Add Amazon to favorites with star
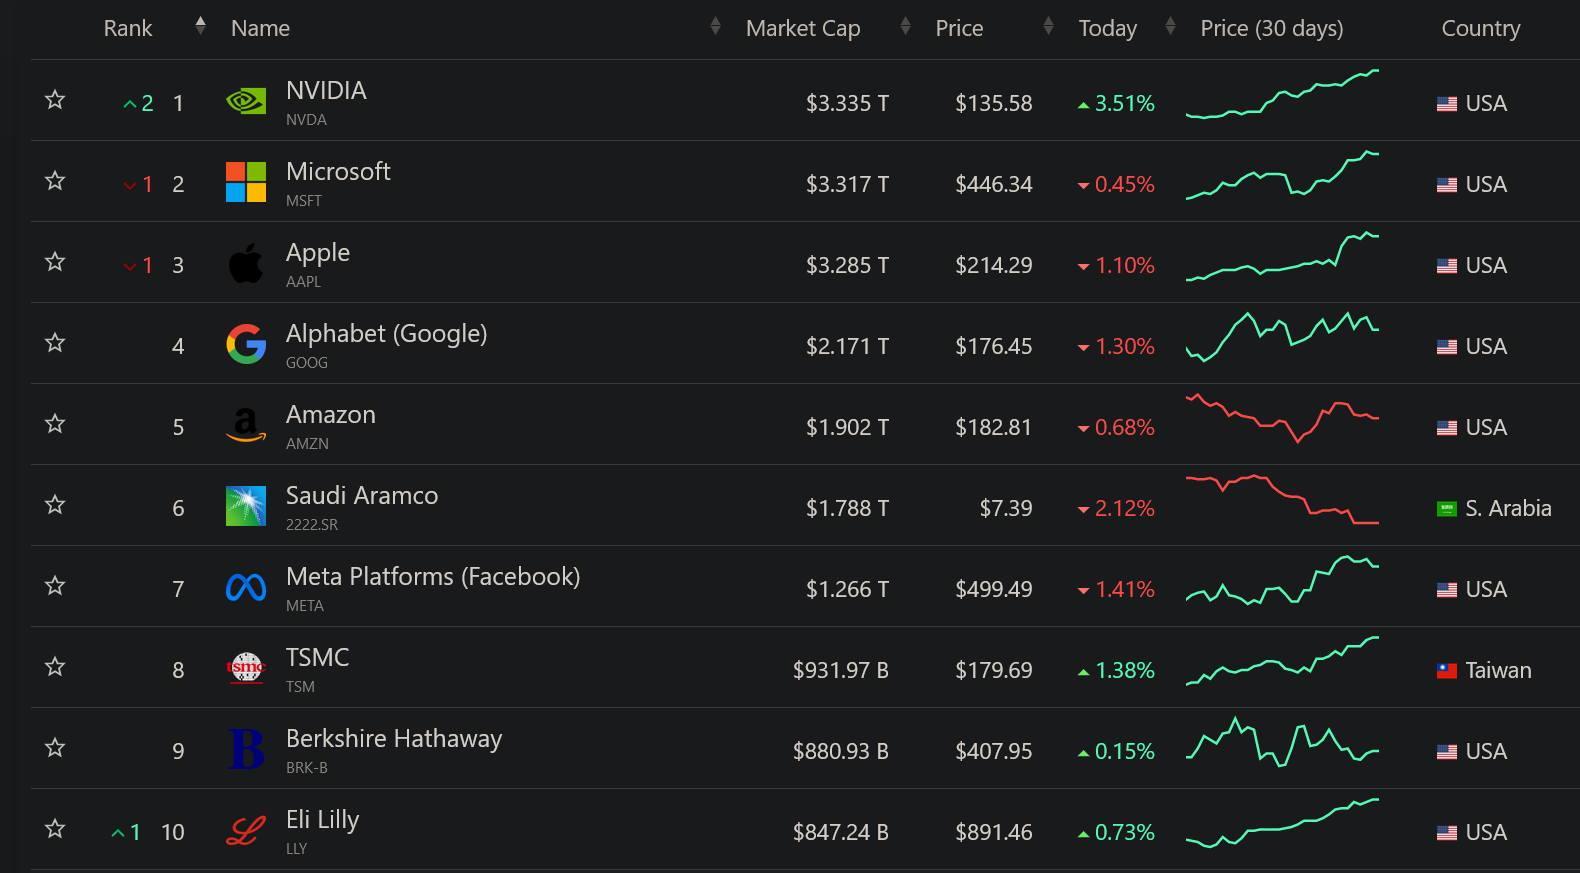1580x873 pixels. pos(55,423)
